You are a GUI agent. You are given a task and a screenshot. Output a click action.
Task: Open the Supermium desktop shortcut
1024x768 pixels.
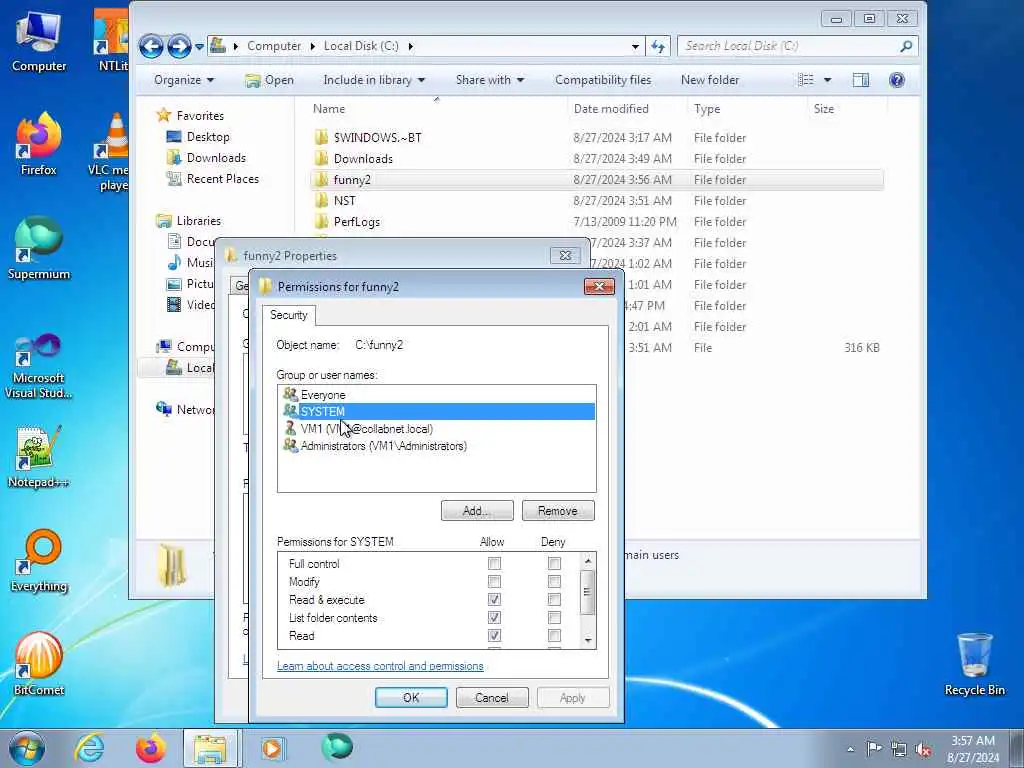point(39,248)
